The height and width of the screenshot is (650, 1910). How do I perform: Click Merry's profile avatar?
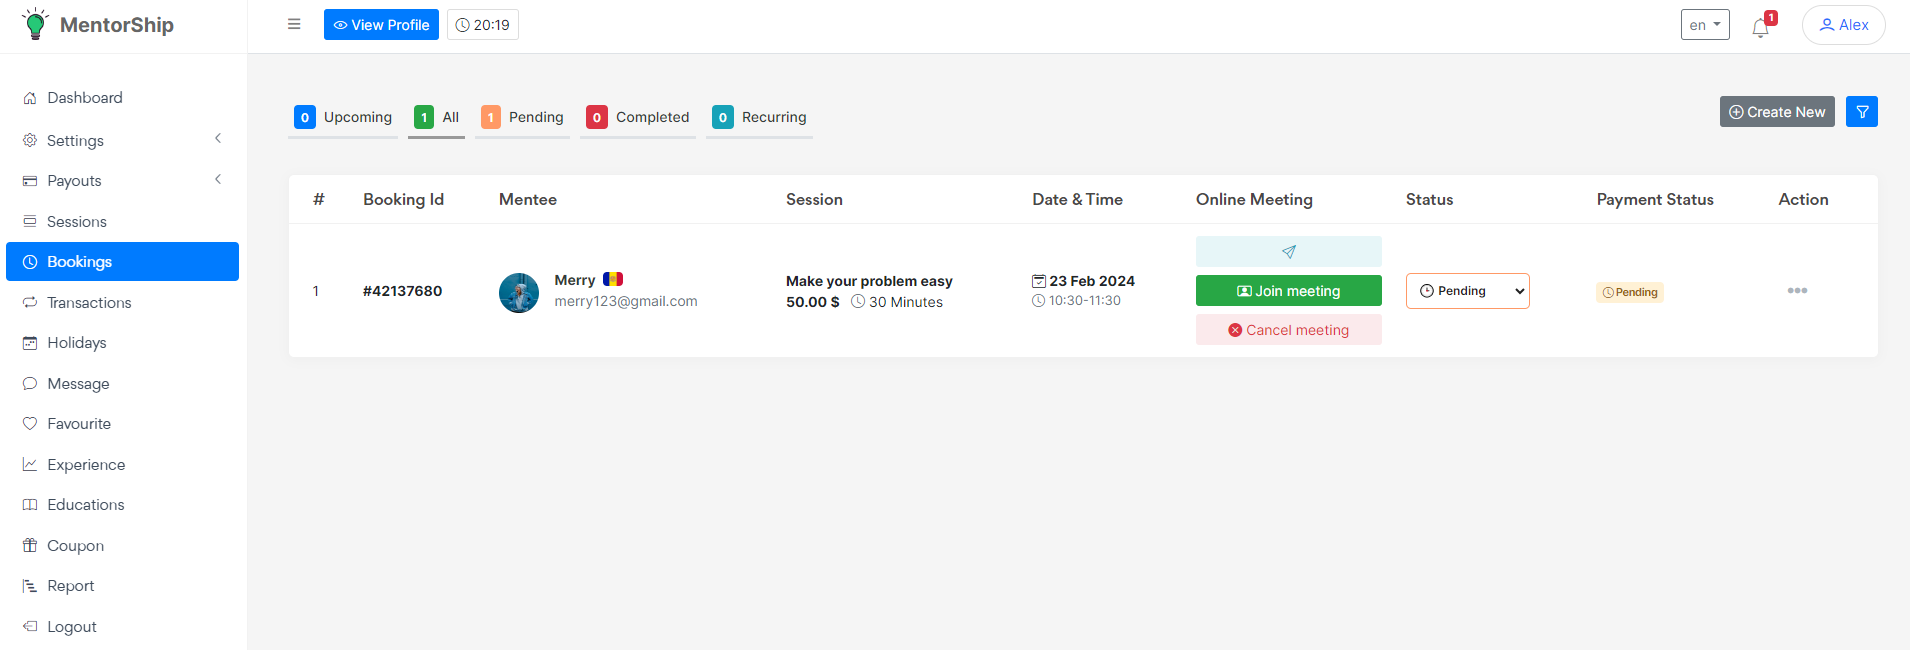pos(519,293)
